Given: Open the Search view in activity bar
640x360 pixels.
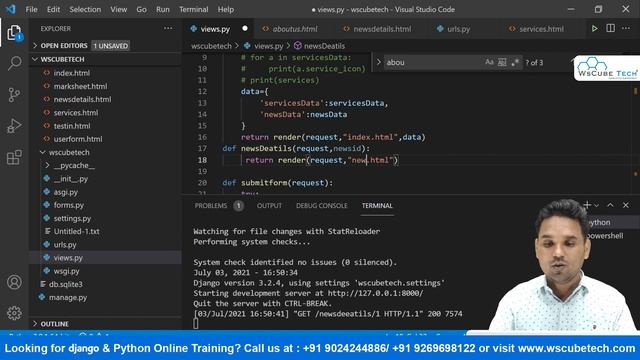Looking at the screenshot, I should pyautogui.click(x=14, y=63).
